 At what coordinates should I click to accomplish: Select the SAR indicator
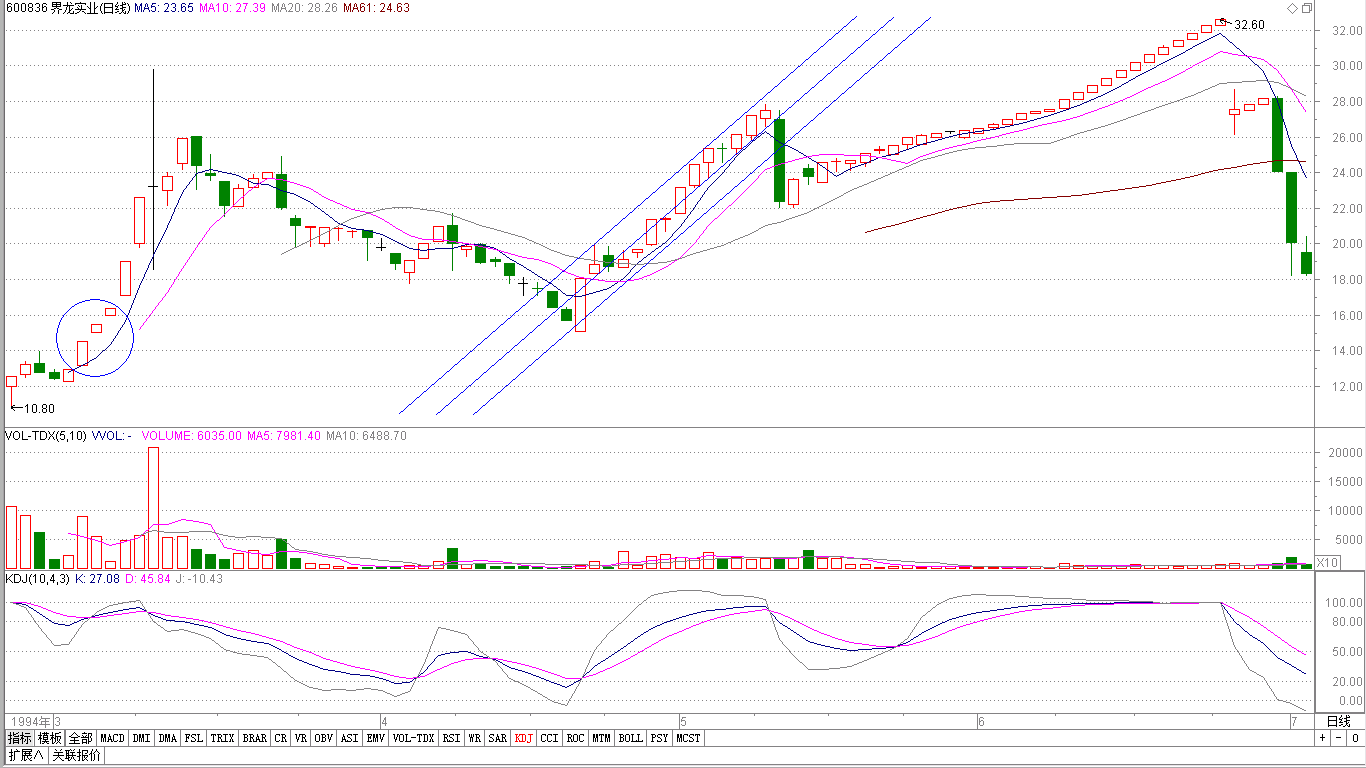click(497, 738)
